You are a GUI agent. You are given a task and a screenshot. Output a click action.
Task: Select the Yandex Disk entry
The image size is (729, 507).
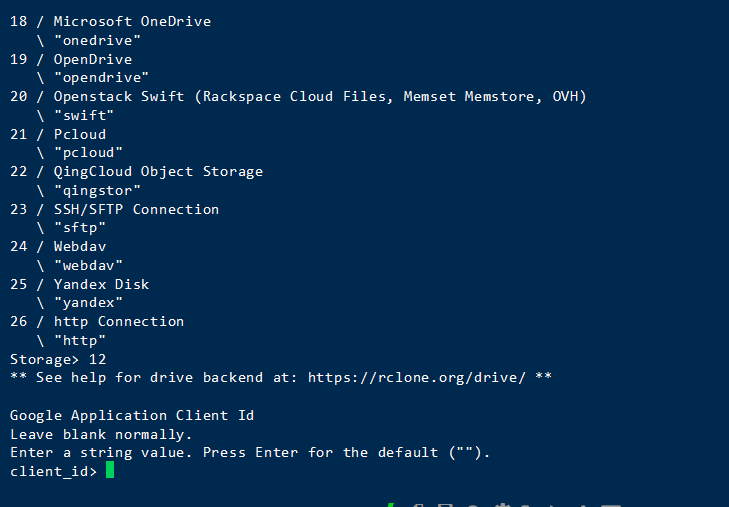[x=101, y=284]
